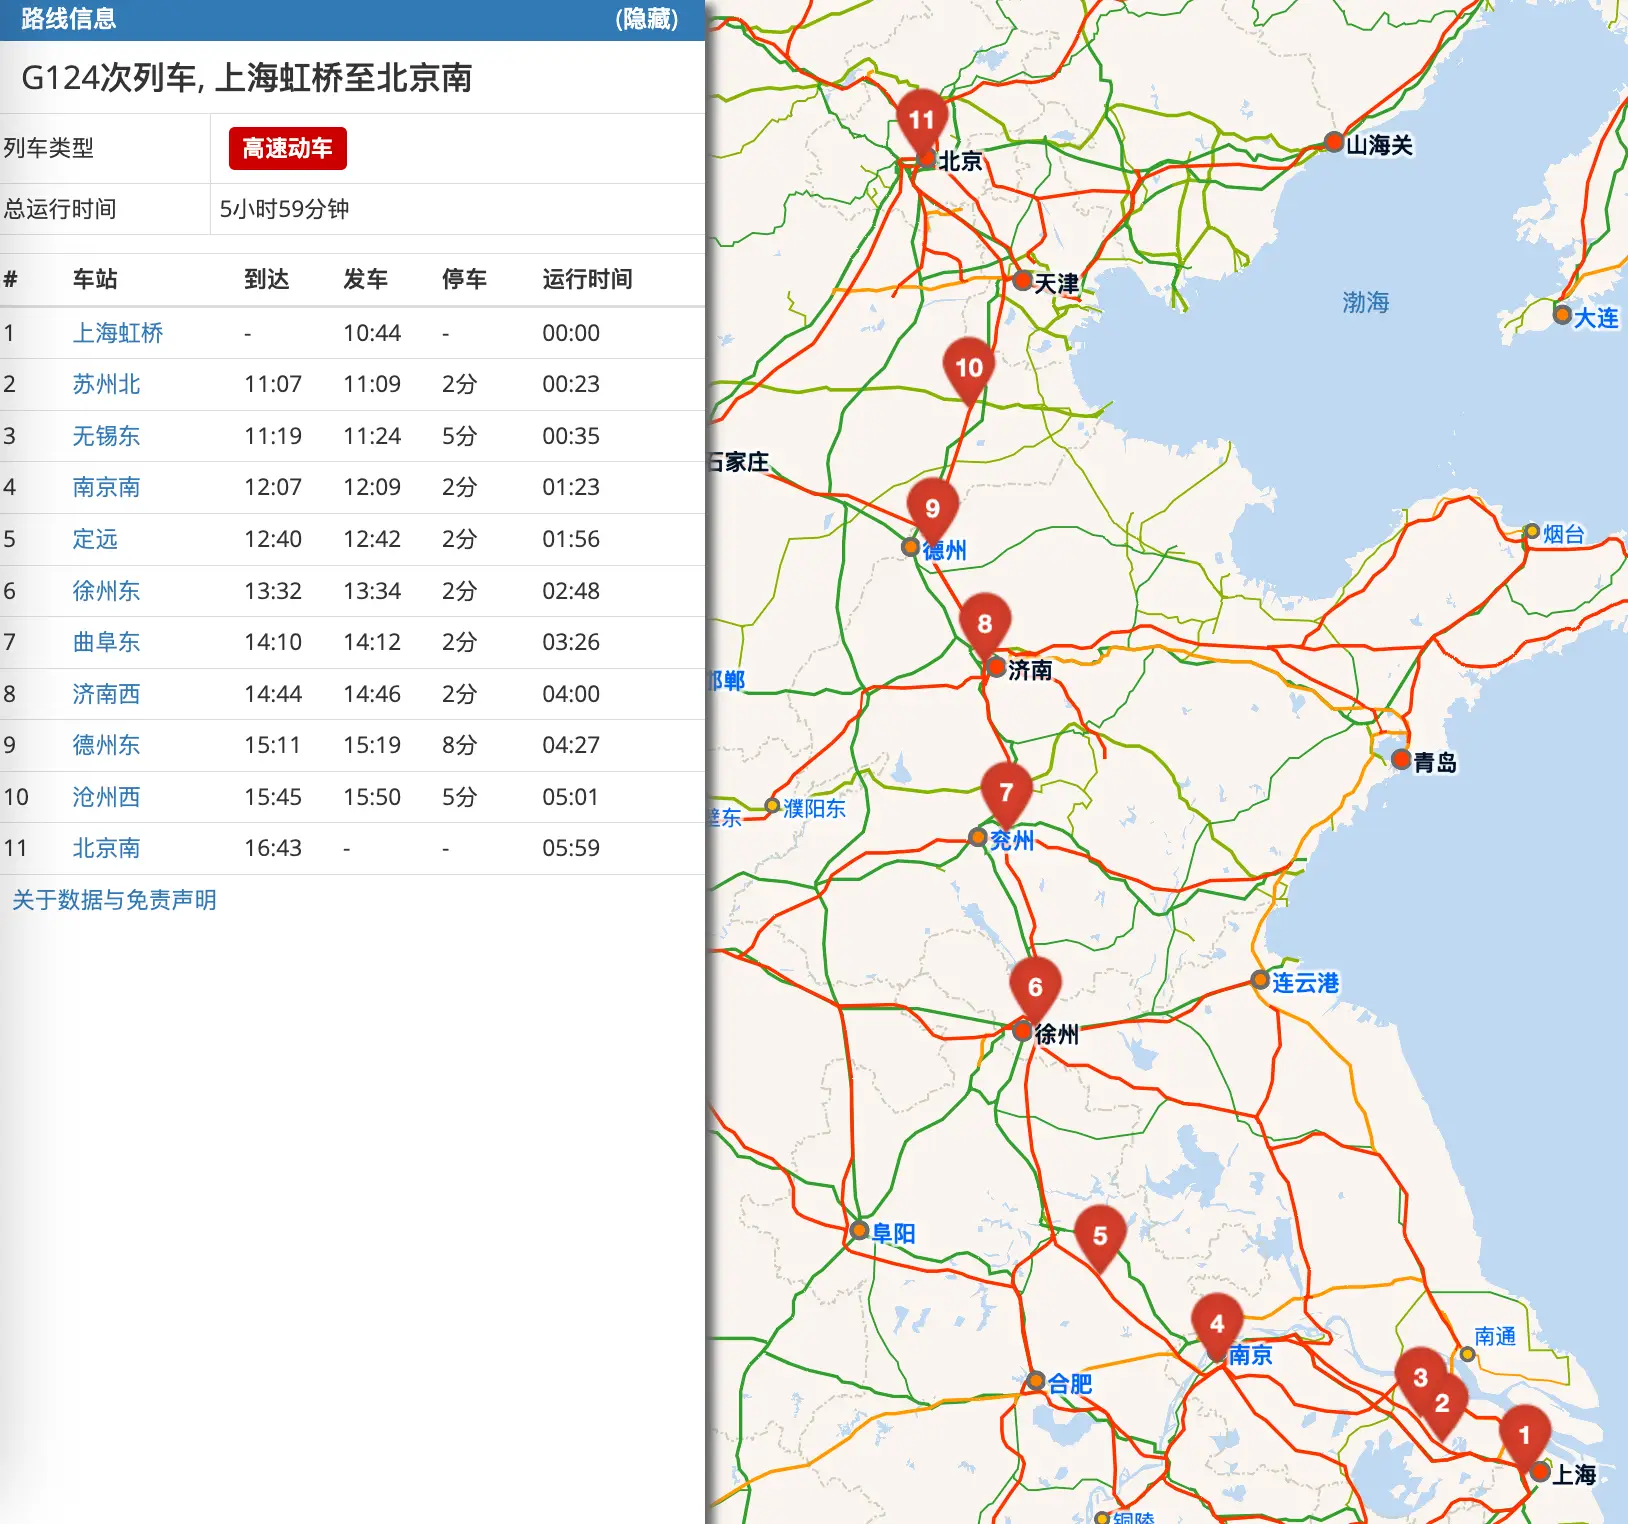This screenshot has width=1628, height=1524.
Task: Click map marker 1 at Shanghai
Action: point(1524,1435)
